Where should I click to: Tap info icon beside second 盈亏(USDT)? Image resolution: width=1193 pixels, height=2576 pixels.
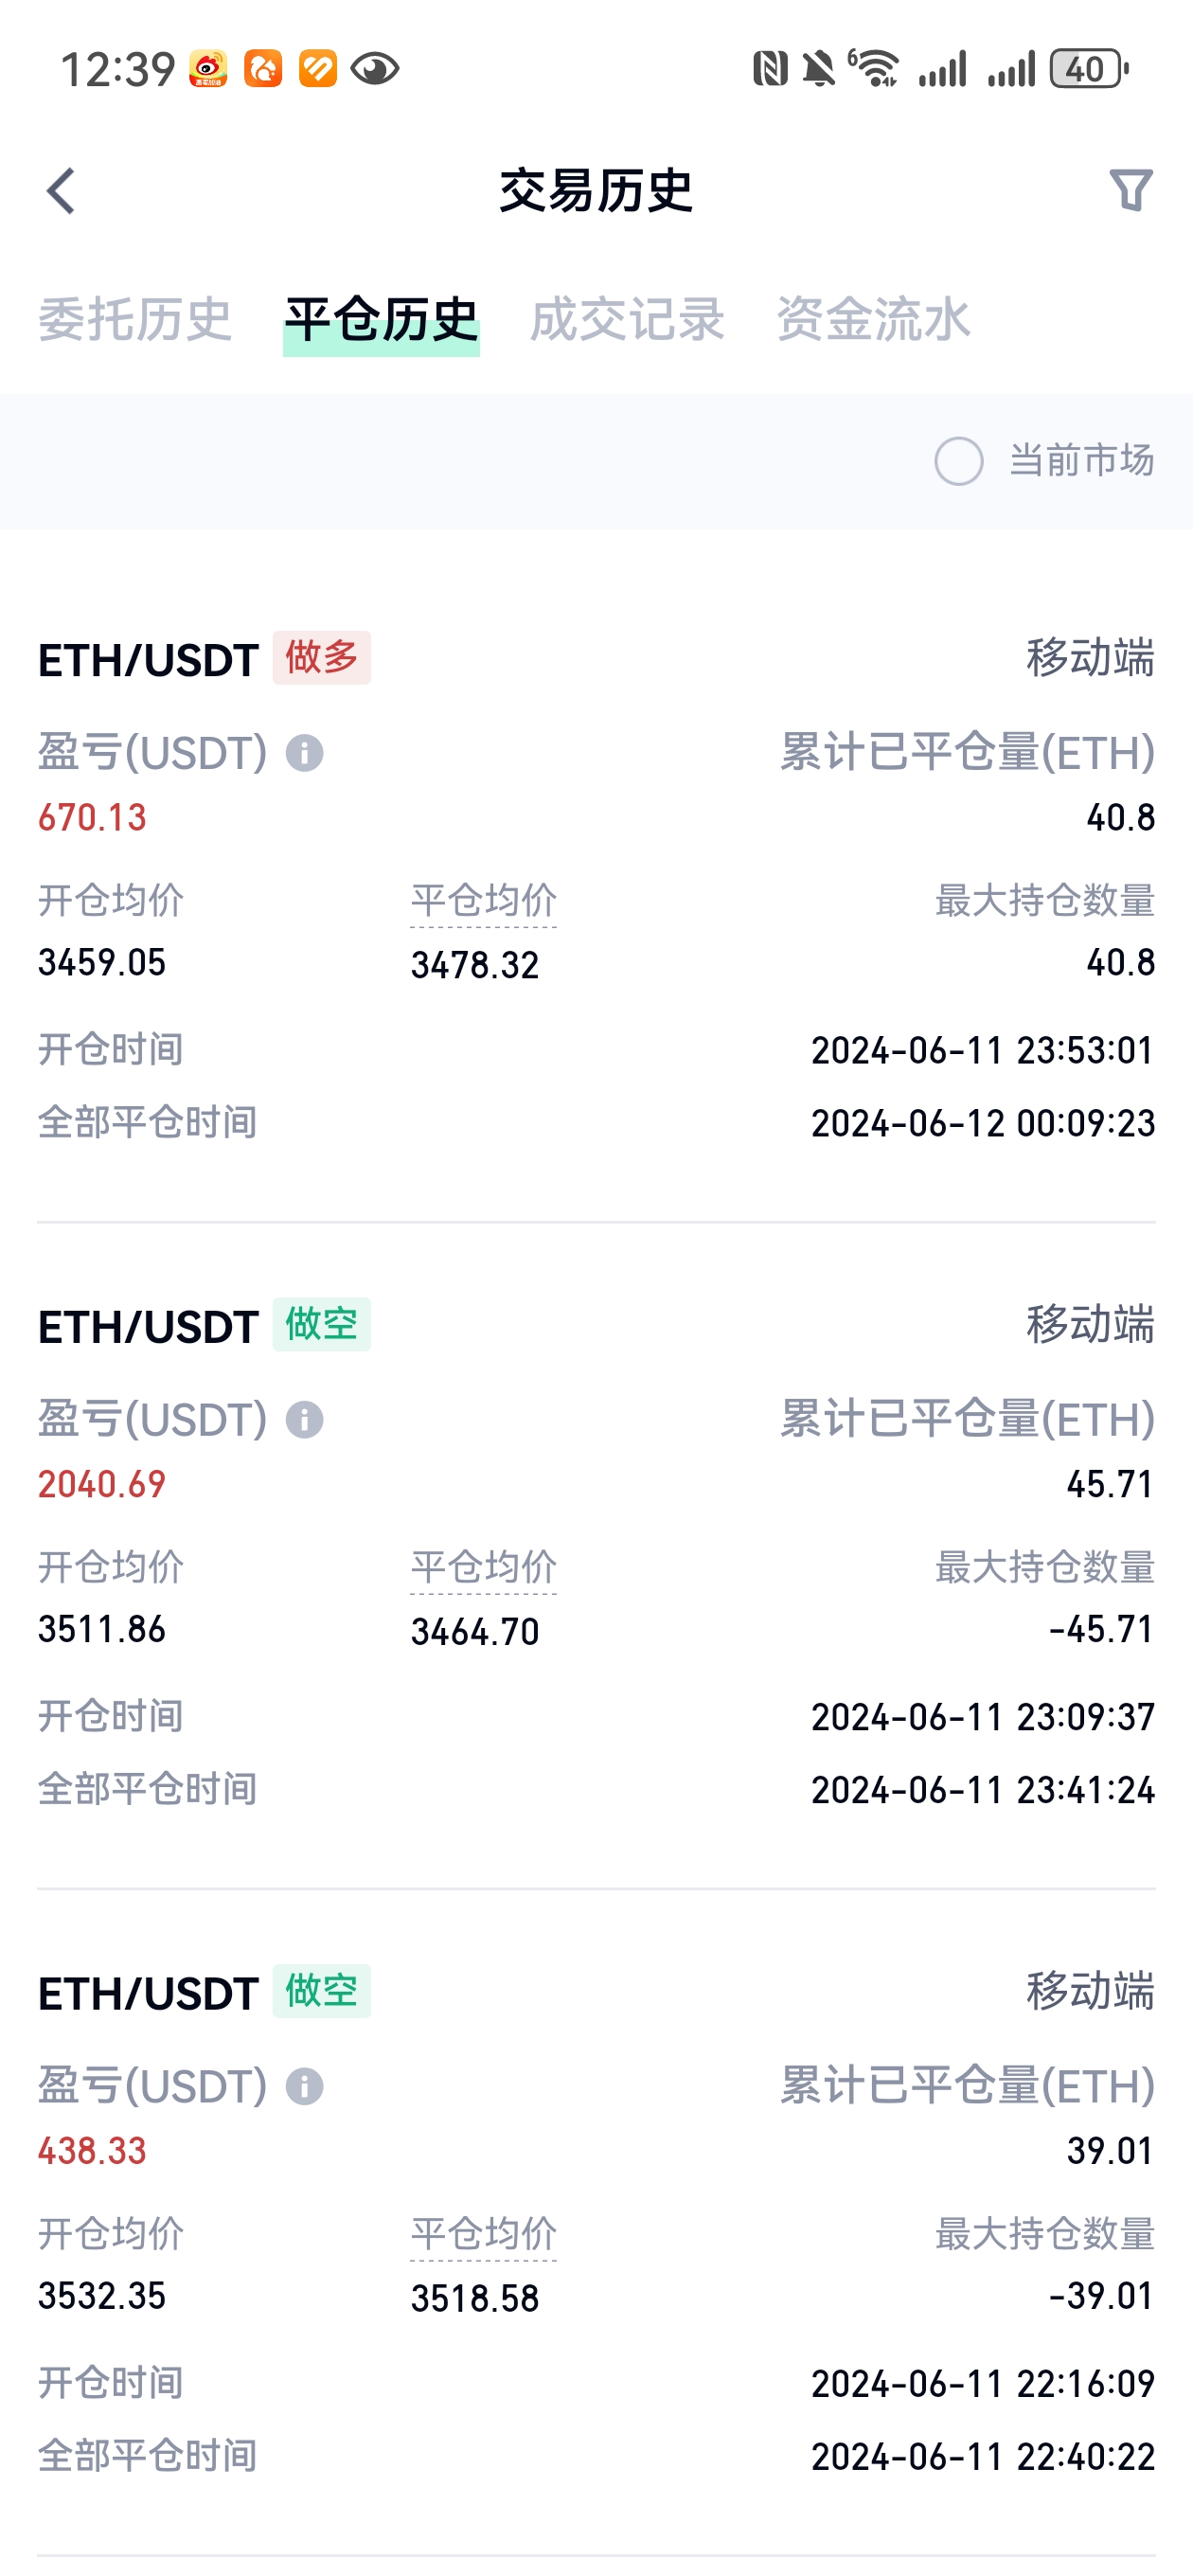pyautogui.click(x=304, y=1420)
